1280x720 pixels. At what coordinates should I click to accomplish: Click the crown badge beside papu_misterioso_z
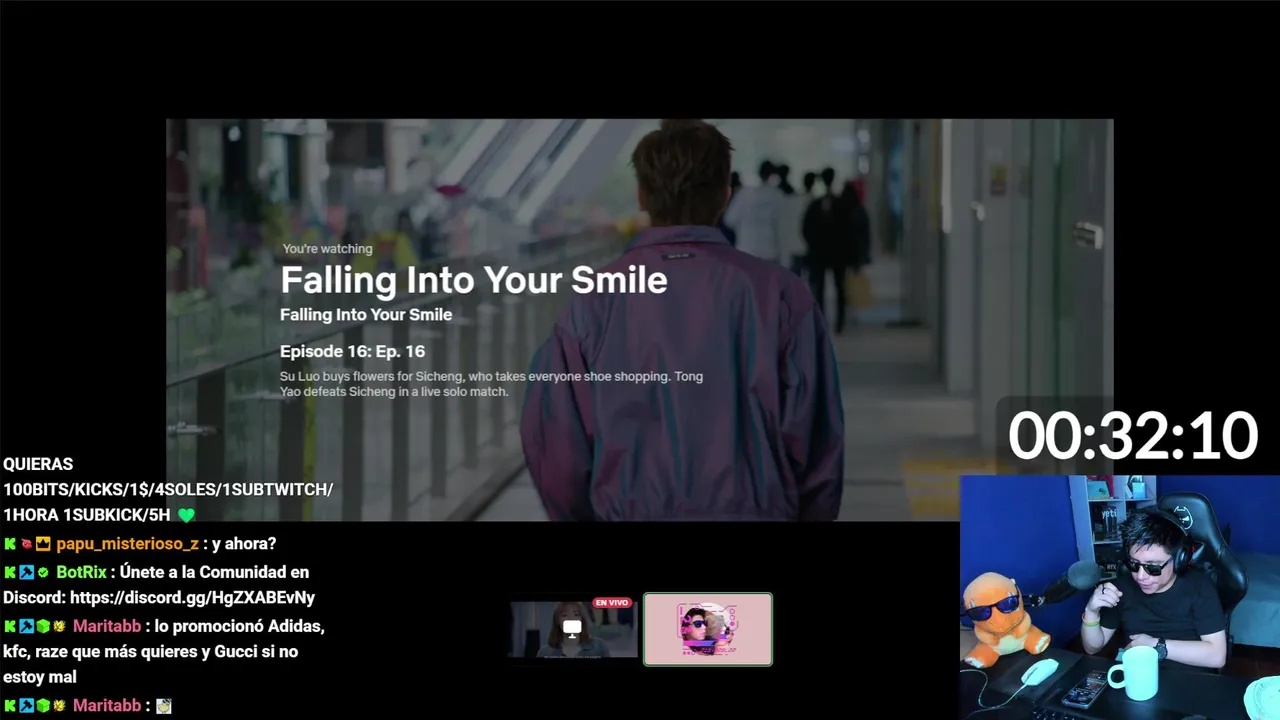click(43, 544)
